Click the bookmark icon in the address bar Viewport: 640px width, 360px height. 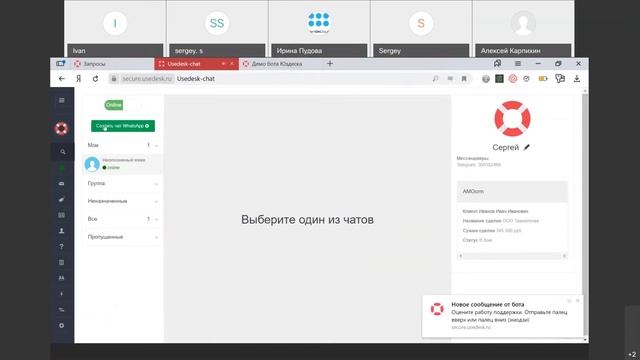(x=464, y=79)
